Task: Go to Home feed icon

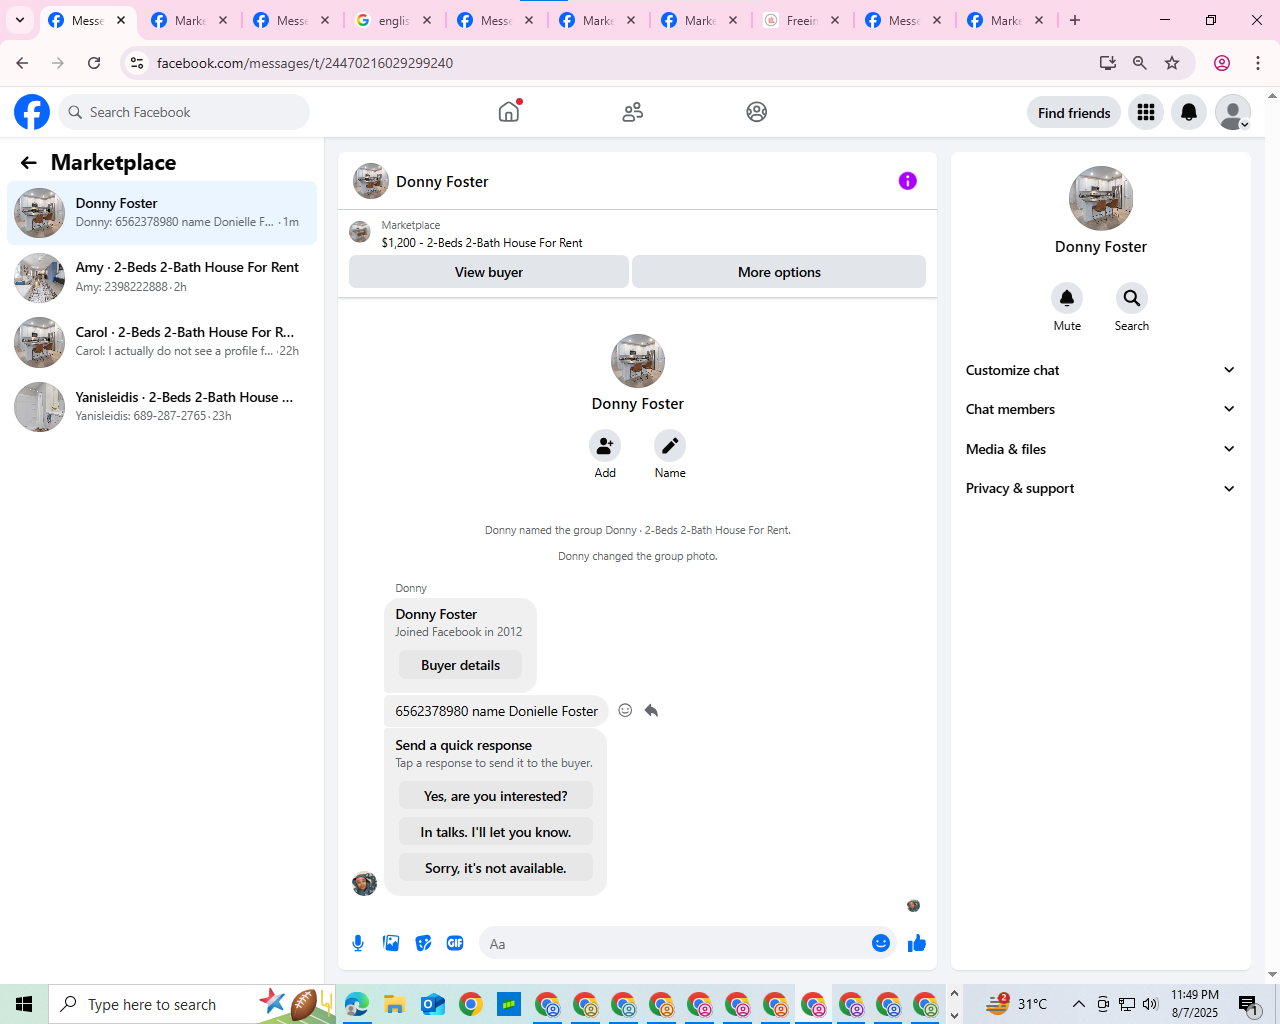Action: point(509,112)
